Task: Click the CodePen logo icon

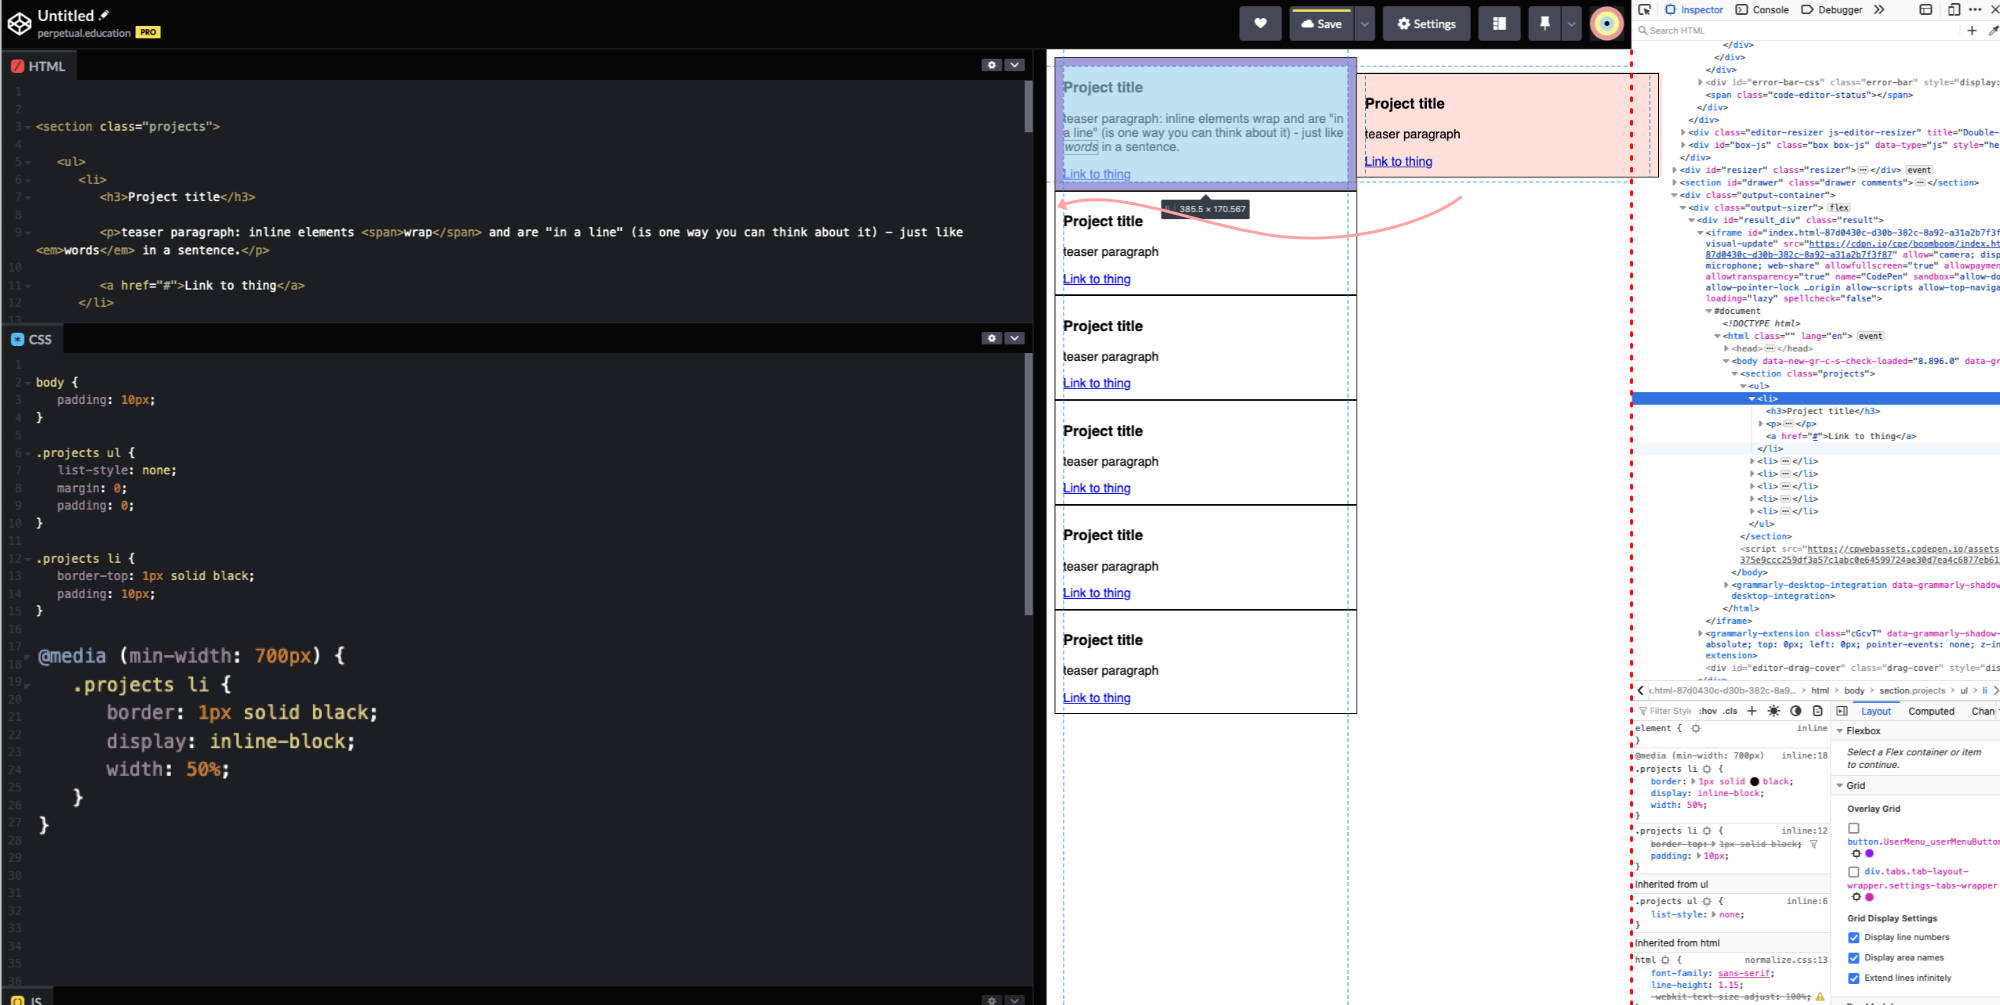Action: click(19, 23)
